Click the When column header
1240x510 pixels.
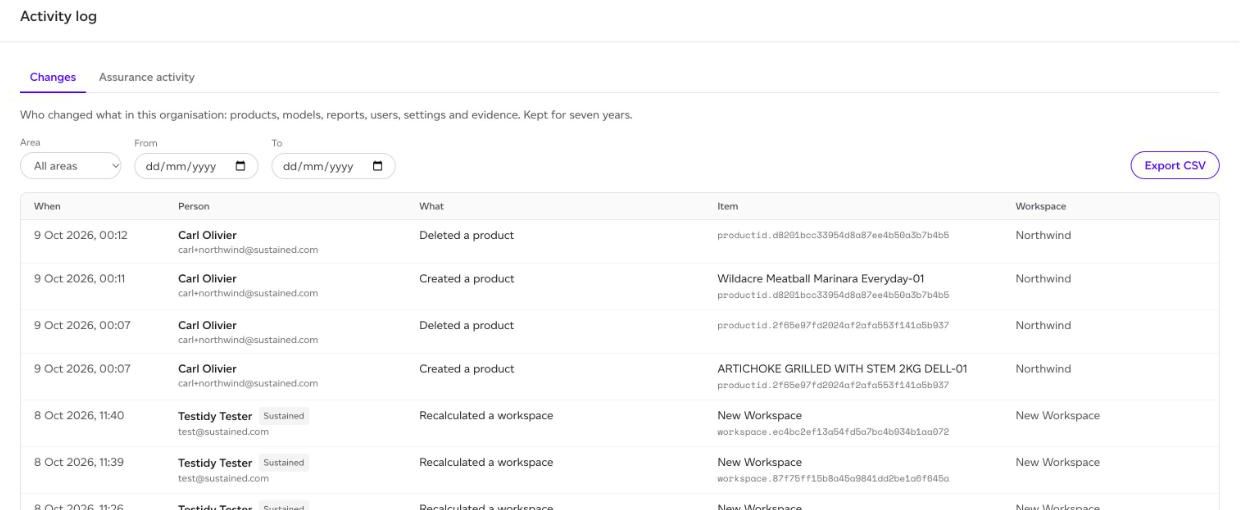[x=47, y=206]
